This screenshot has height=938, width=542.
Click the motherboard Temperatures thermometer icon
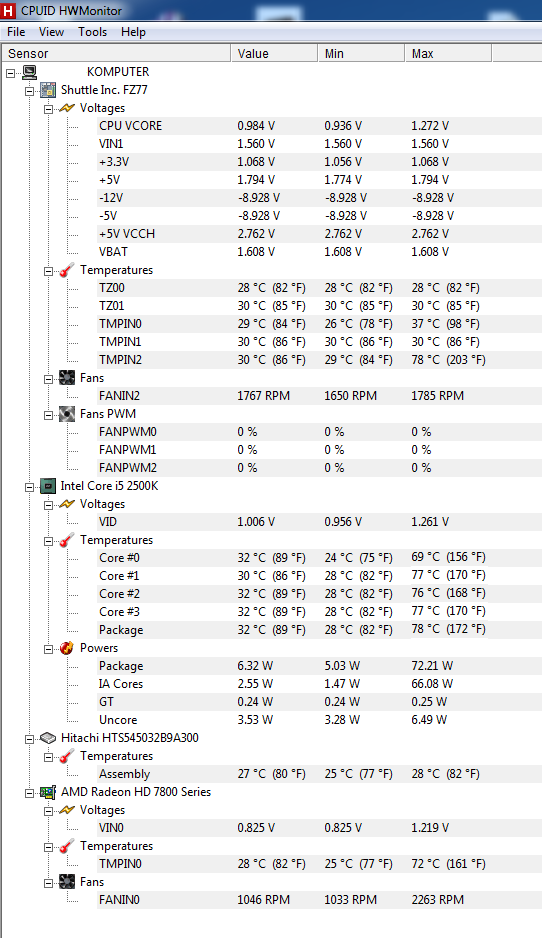(67, 270)
